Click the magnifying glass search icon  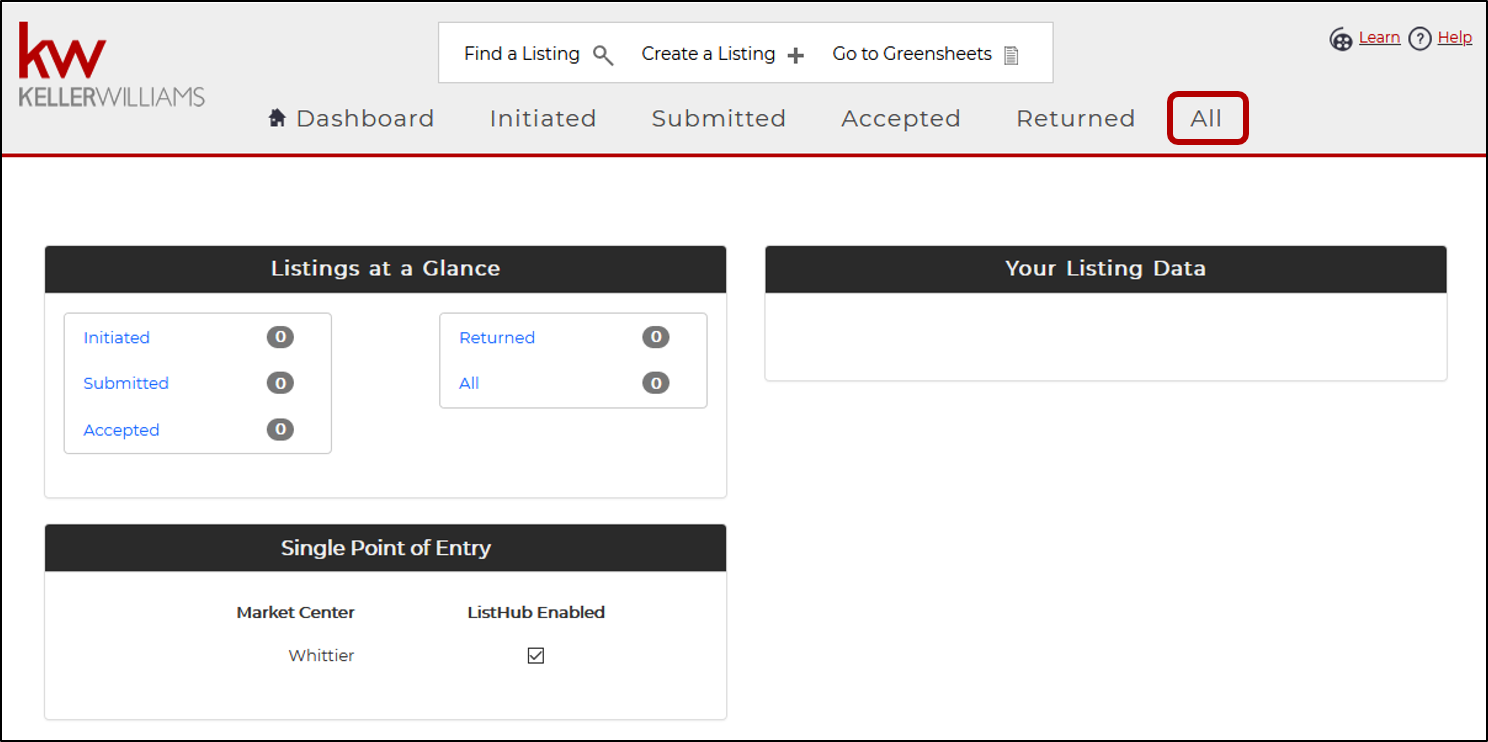tap(603, 55)
